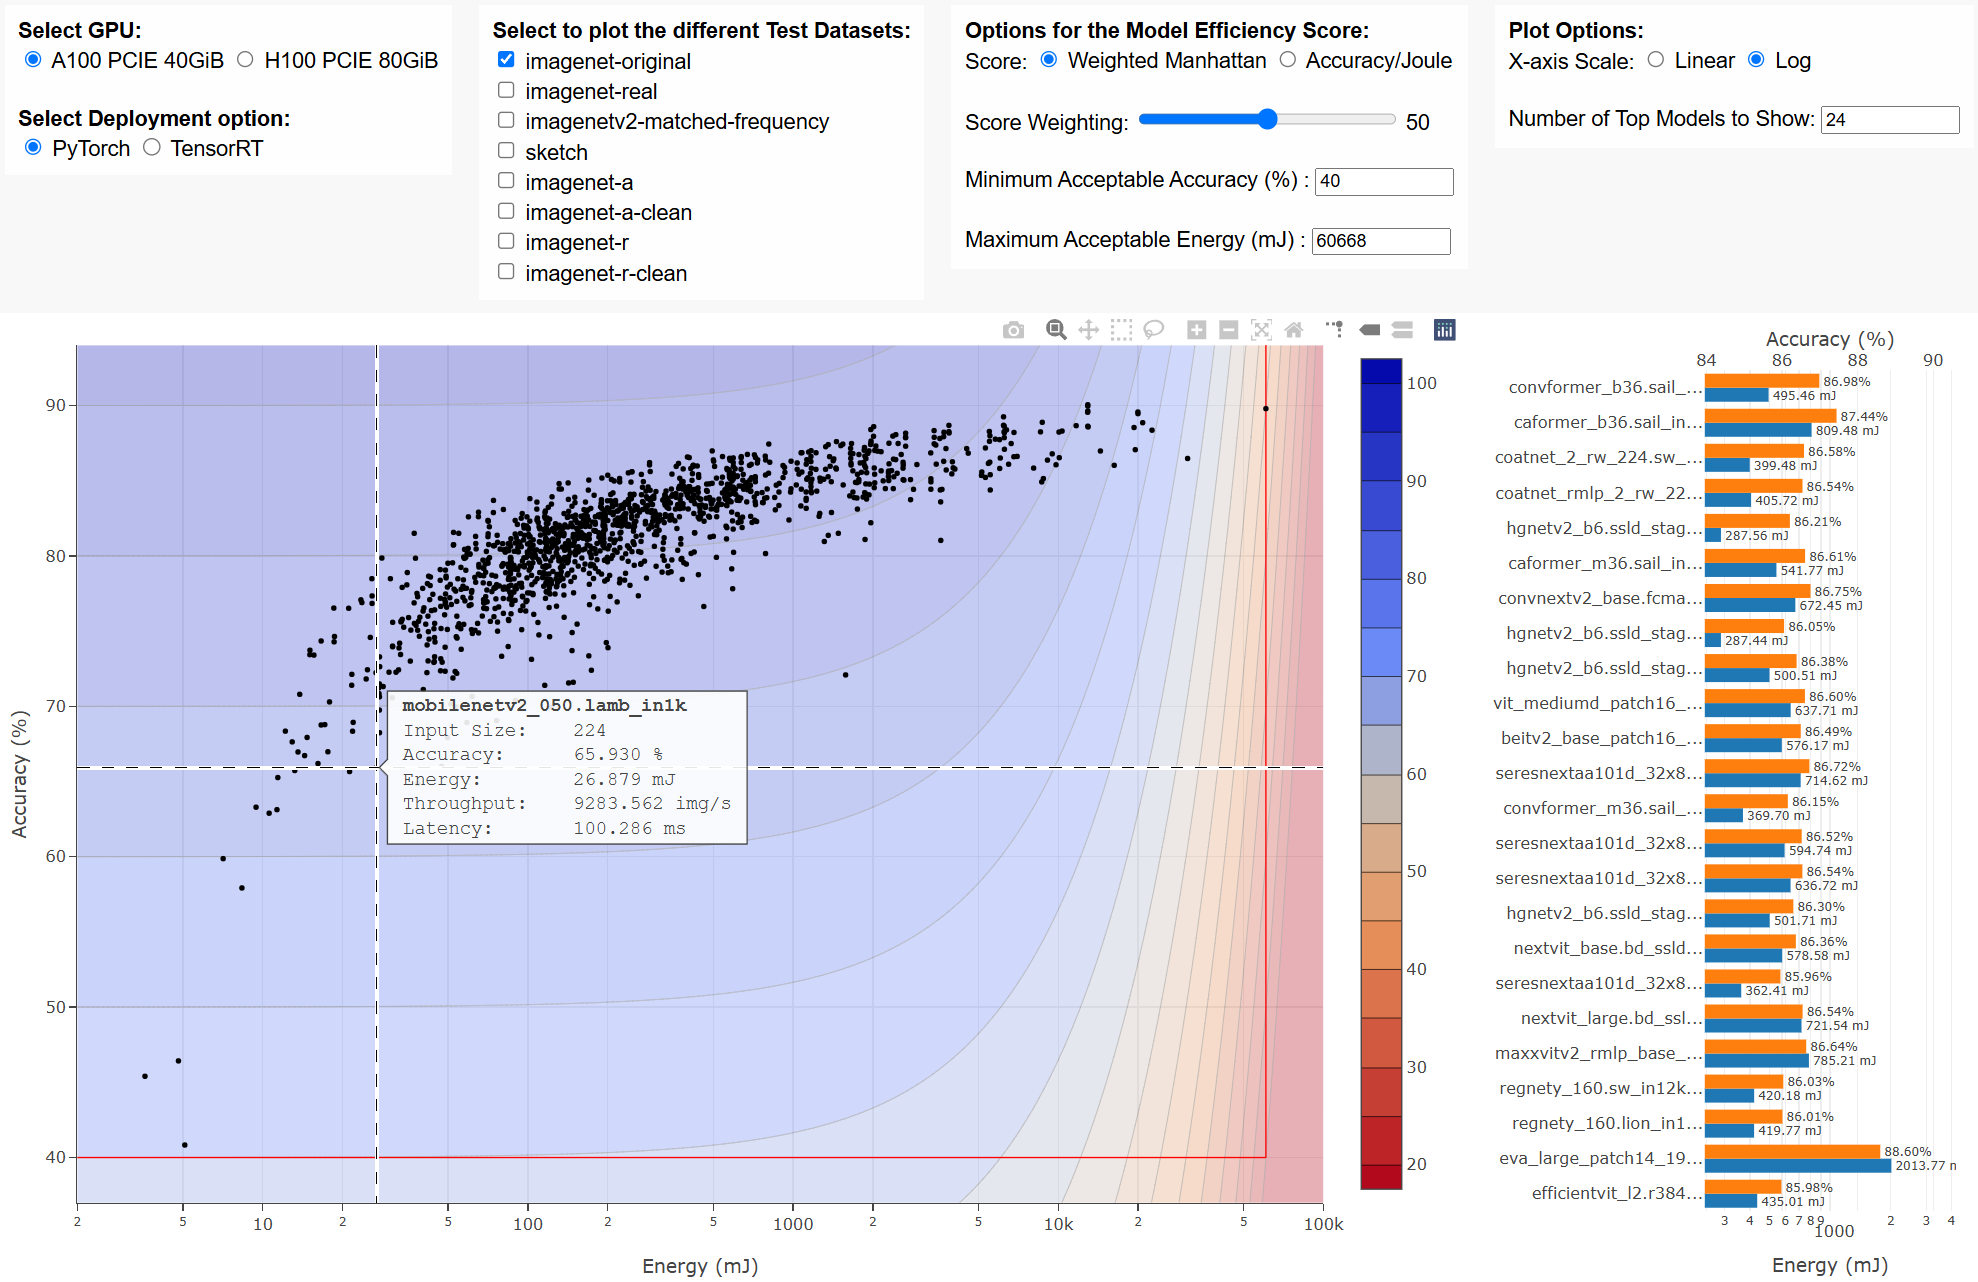1978x1282 pixels.
Task: Select the Zoom tool in plot toolbar
Action: coord(1056,330)
